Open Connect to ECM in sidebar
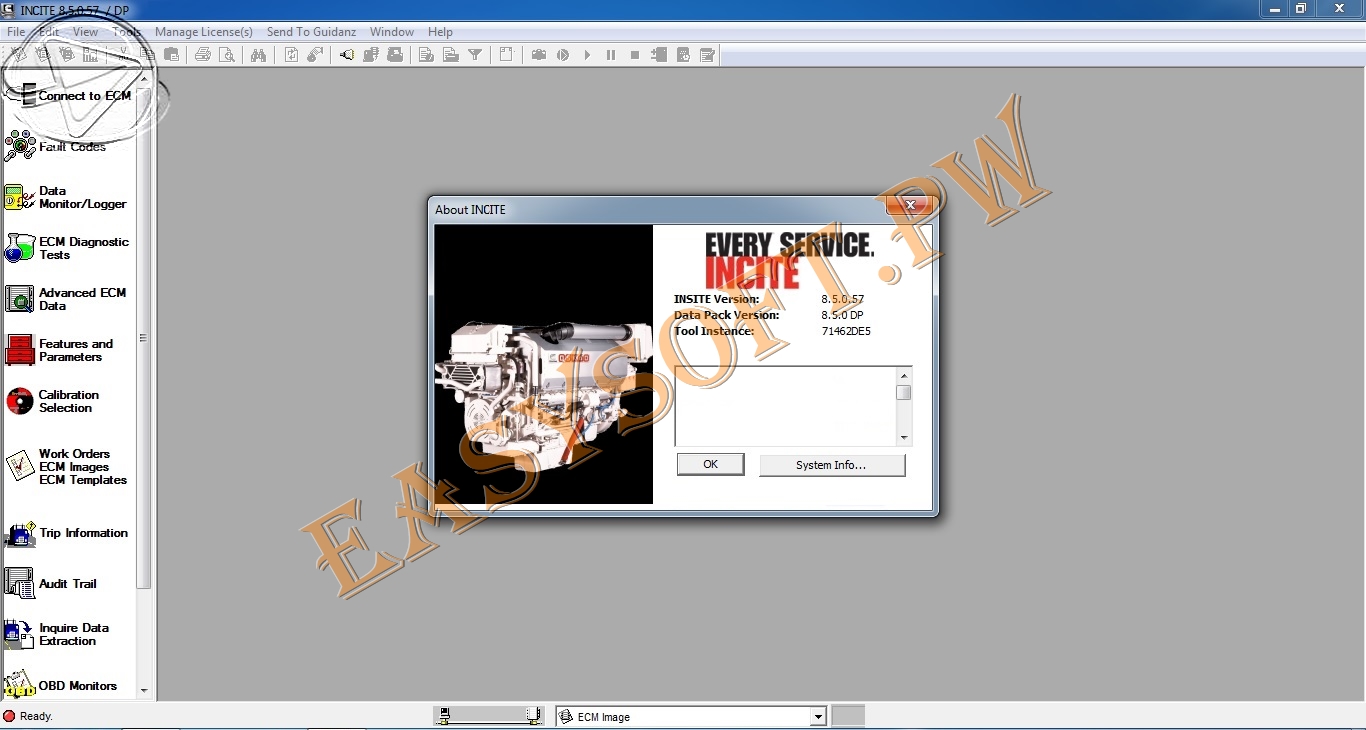 pos(68,96)
